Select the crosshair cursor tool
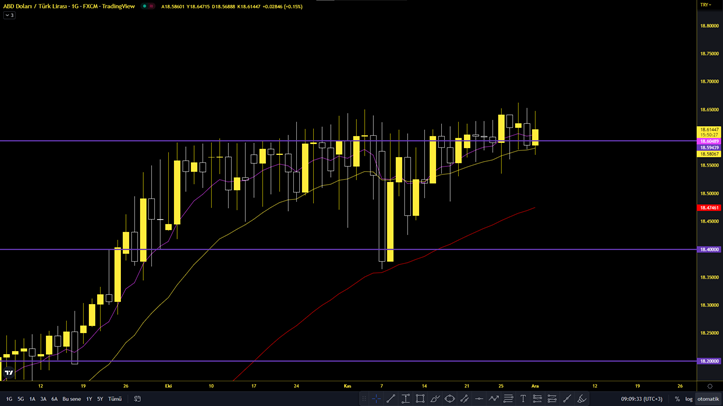Viewport: 723px width, 406px height. coord(376,399)
